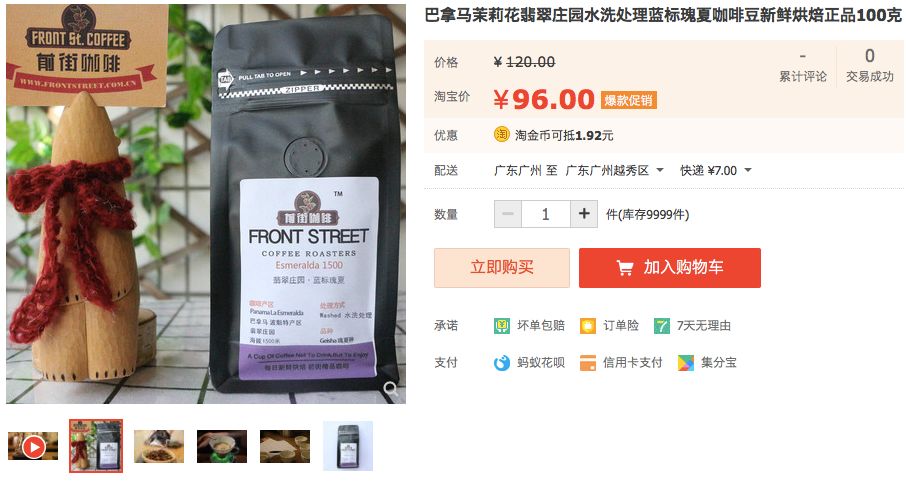Click the 坏单包赔 guarantee icon
Viewport: 906px width, 482px height.
(x=502, y=326)
